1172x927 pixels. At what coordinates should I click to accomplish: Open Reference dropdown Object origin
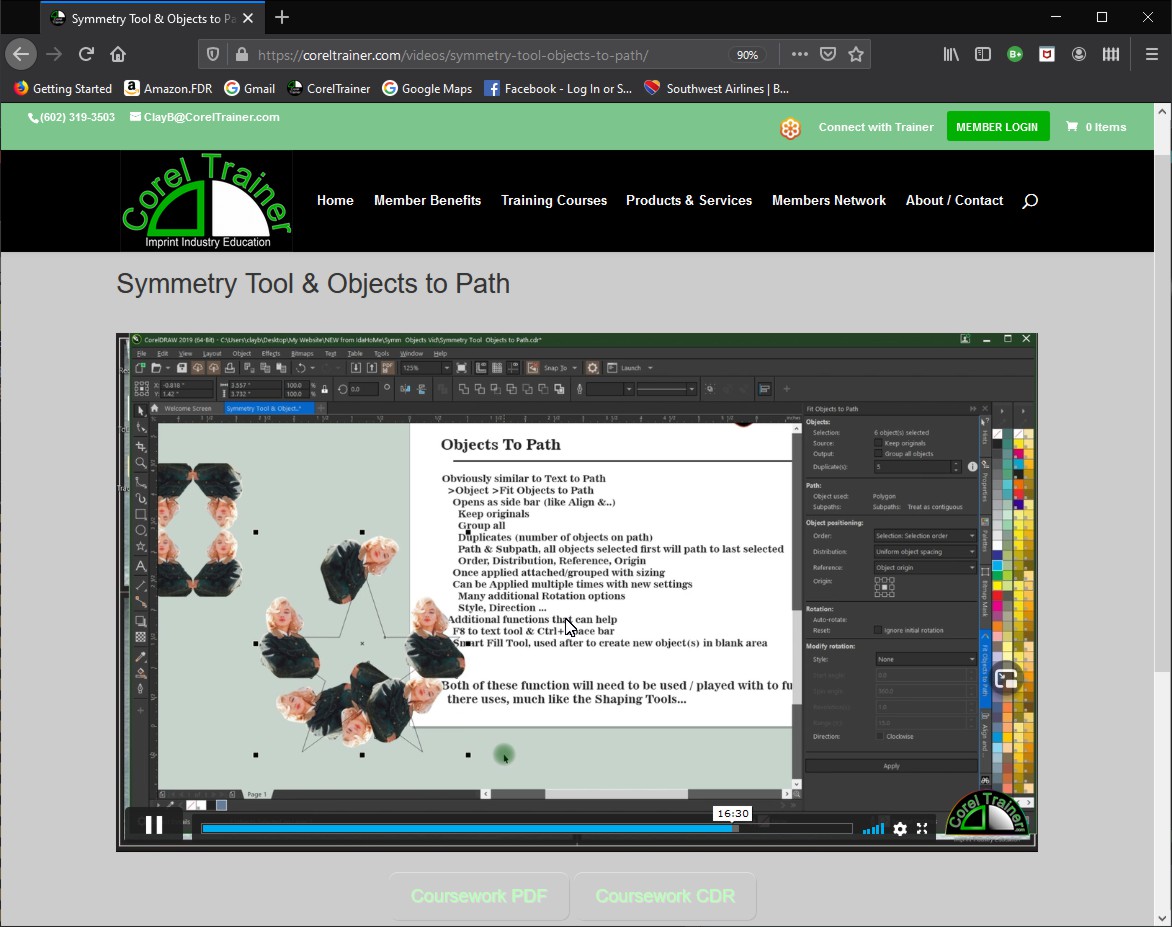coord(925,567)
